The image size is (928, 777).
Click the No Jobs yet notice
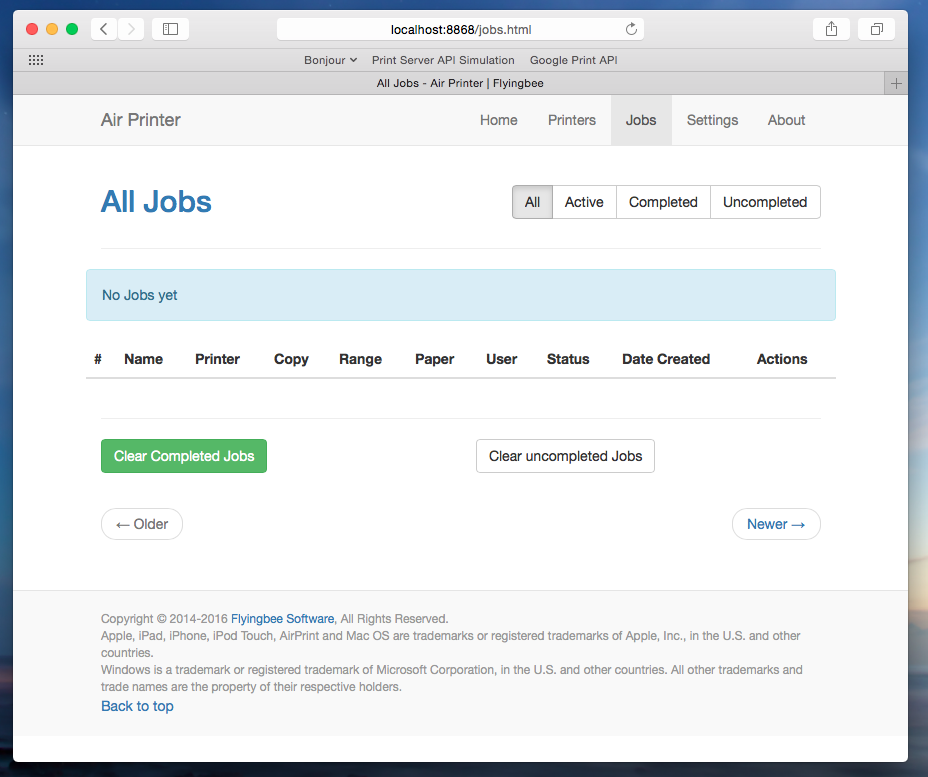click(460, 295)
